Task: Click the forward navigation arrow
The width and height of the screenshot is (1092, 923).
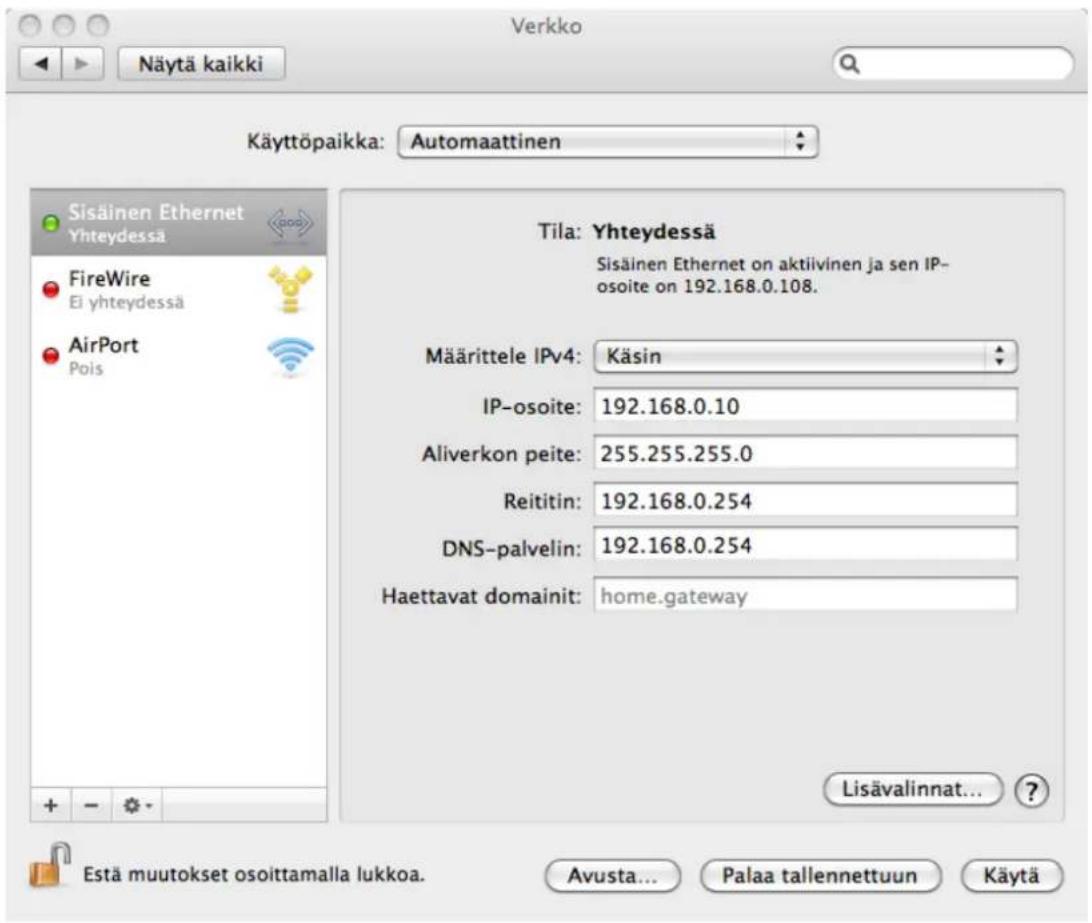Action: pyautogui.click(x=82, y=64)
